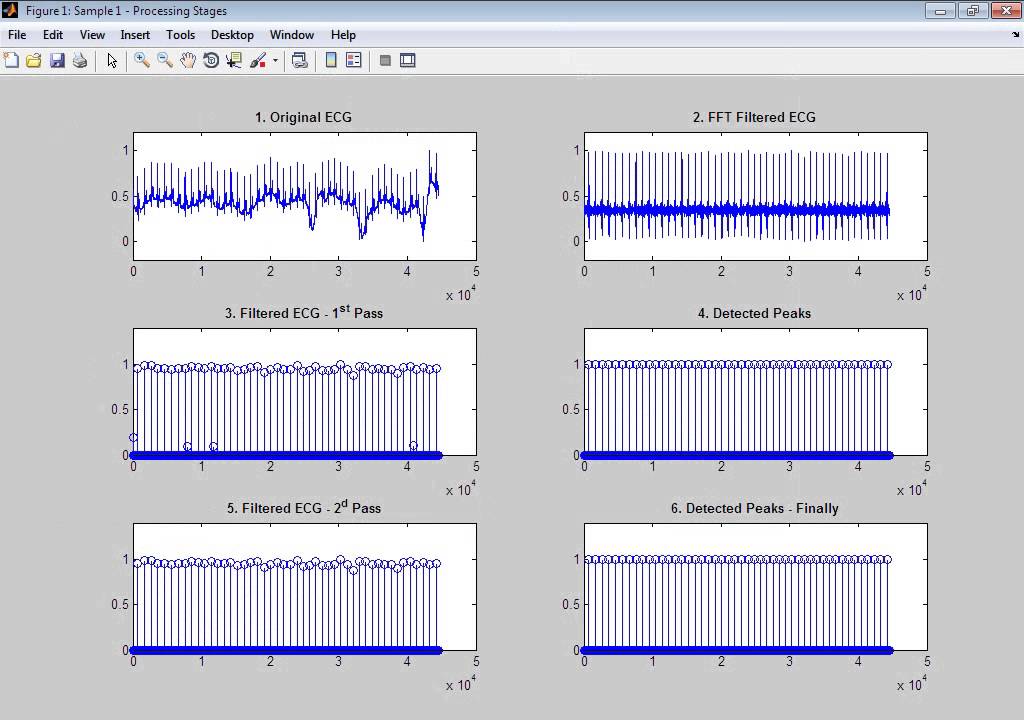Activate the Pan hand tool
Viewport: 1024px width, 720px height.
pyautogui.click(x=188, y=61)
